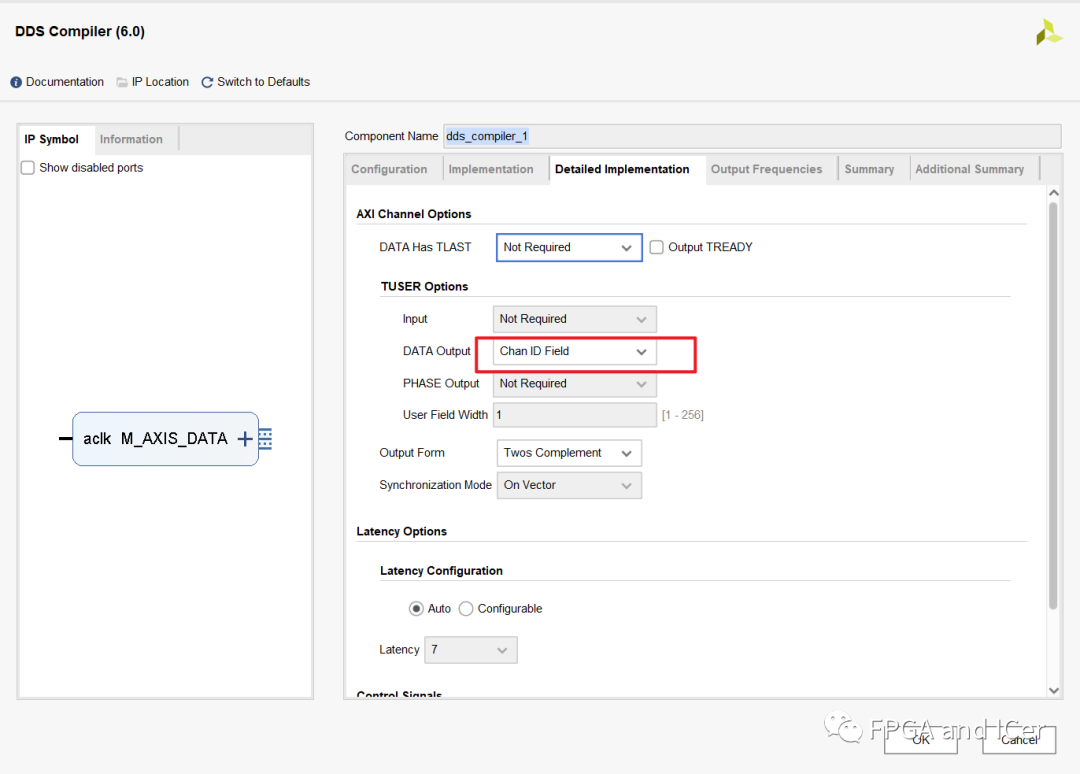Click the AXI Channel Options heading

[414, 214]
